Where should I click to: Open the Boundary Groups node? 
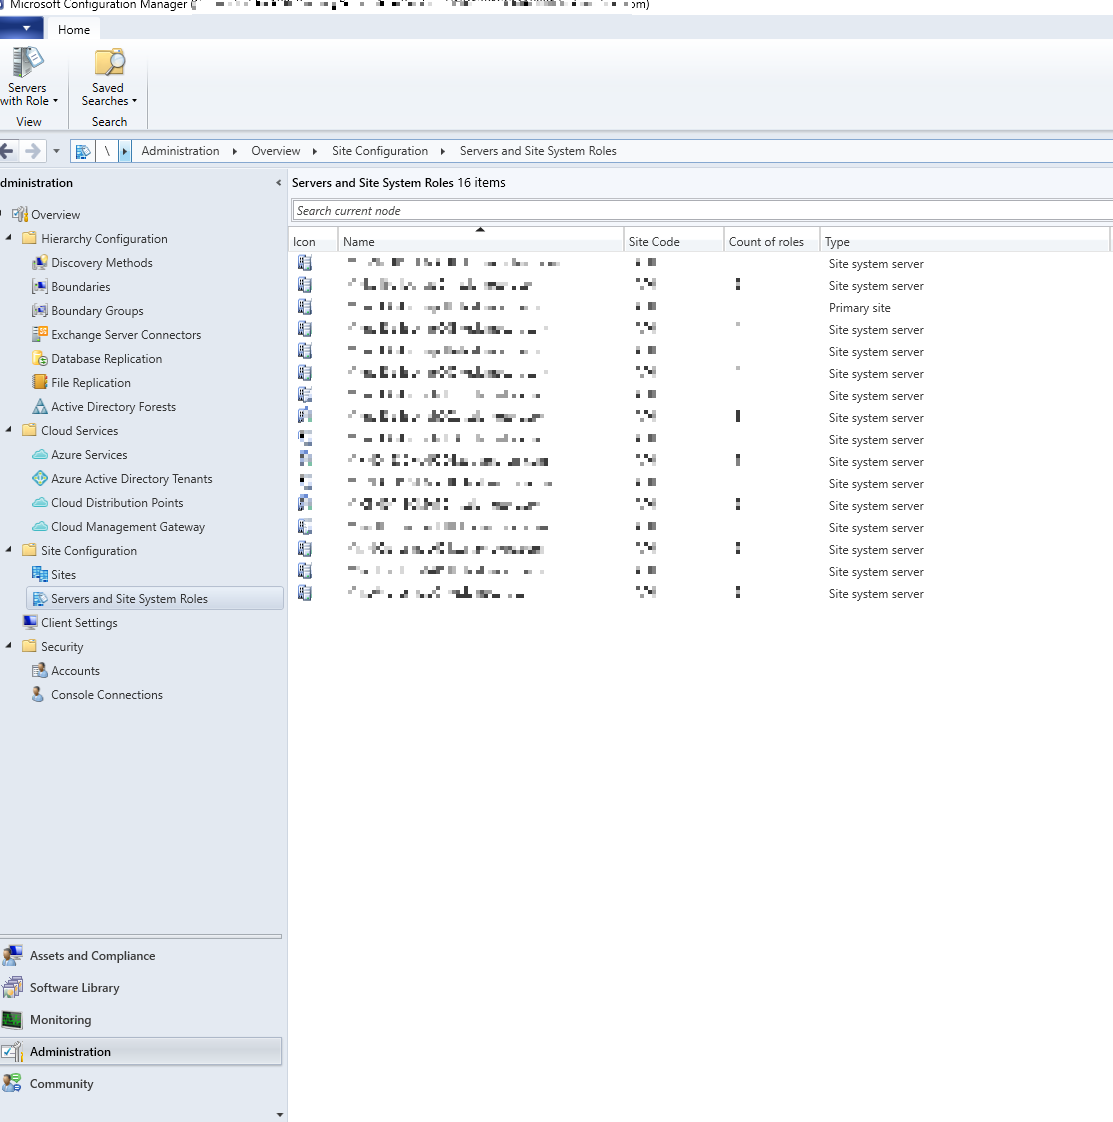(97, 311)
